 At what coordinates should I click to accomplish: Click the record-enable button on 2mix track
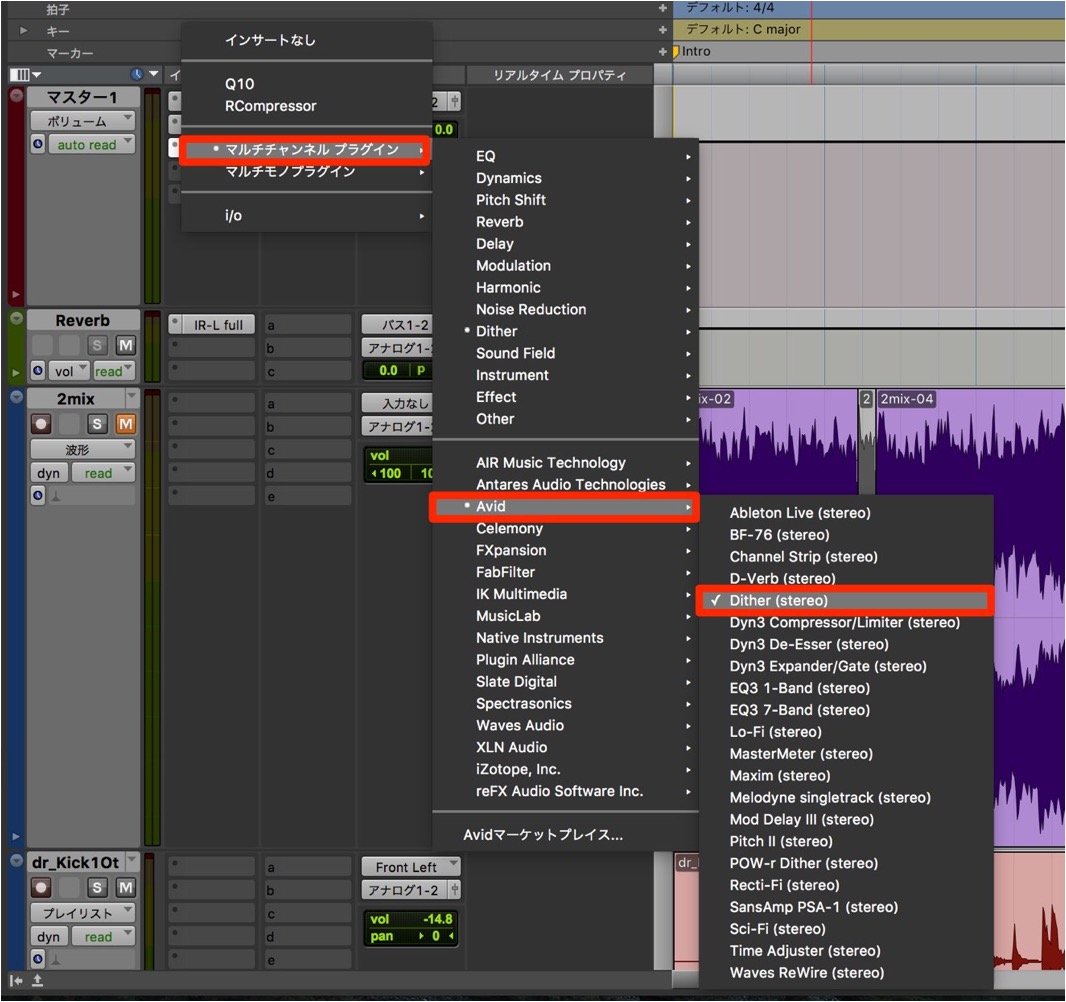41,424
